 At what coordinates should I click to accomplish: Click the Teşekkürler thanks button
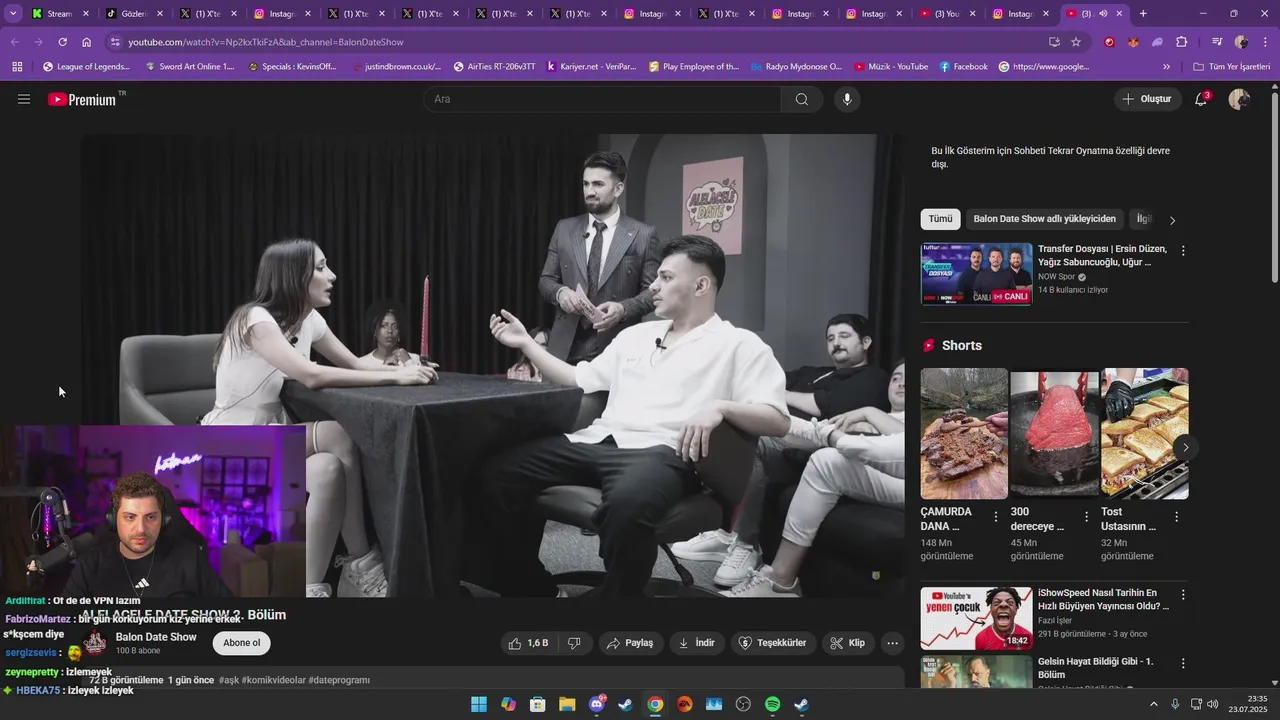[772, 643]
